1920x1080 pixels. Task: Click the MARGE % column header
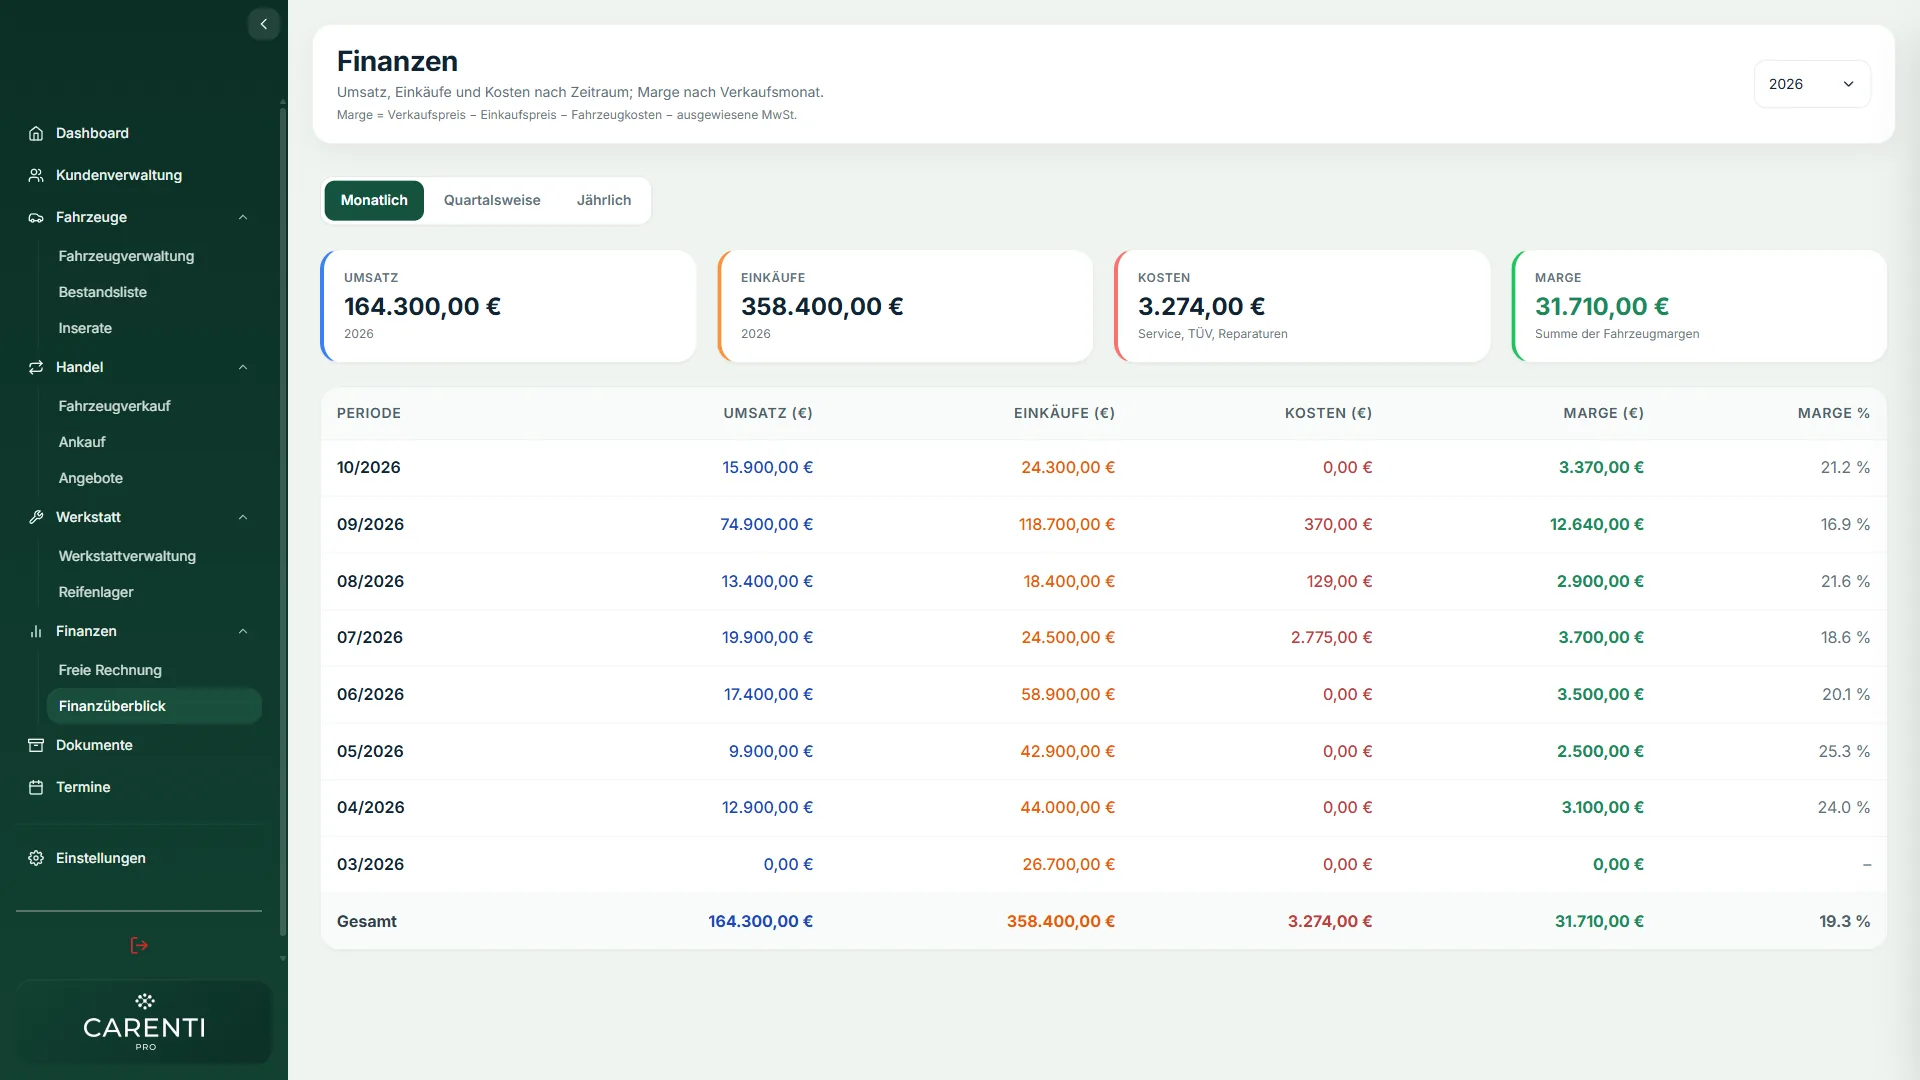[1833, 413]
